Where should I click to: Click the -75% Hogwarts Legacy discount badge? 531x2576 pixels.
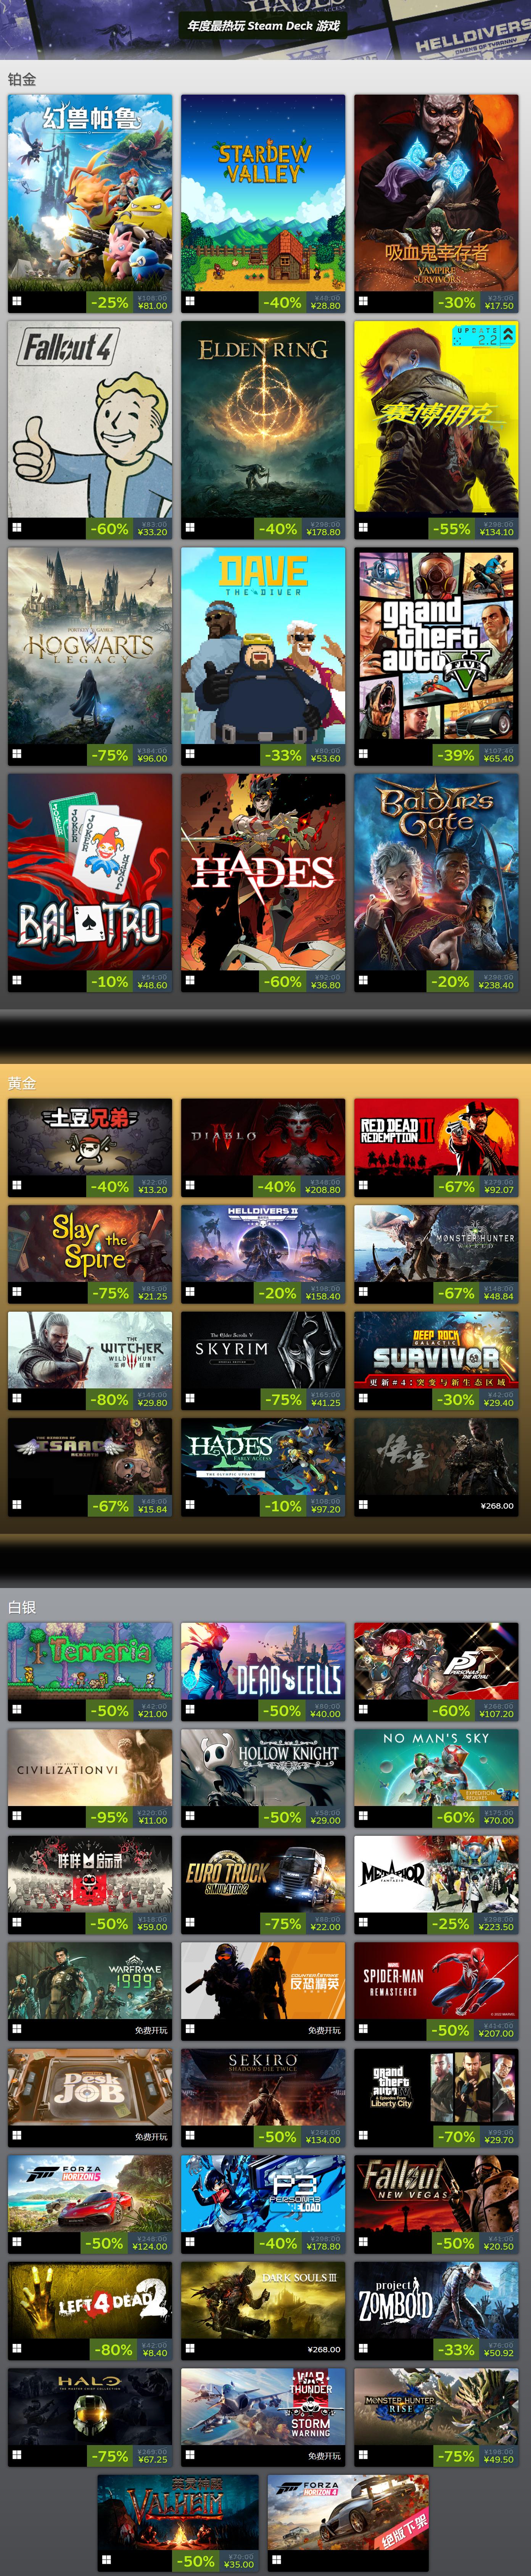pos(110,755)
